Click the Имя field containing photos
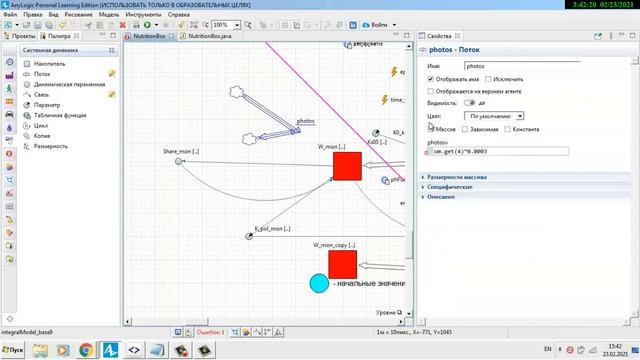Screen dimensions: 640x360 coord(522,66)
